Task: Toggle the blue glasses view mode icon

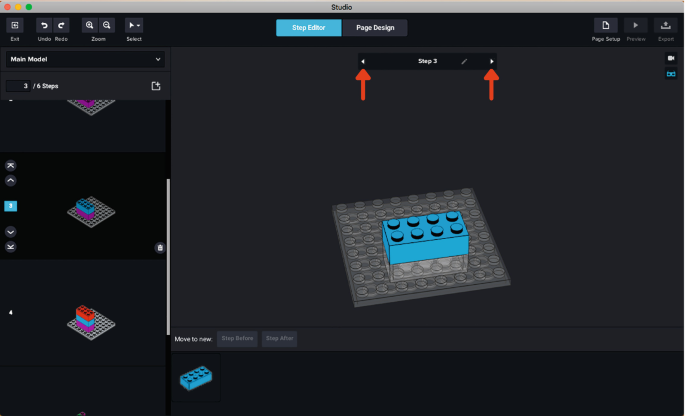Action: pyautogui.click(x=671, y=74)
